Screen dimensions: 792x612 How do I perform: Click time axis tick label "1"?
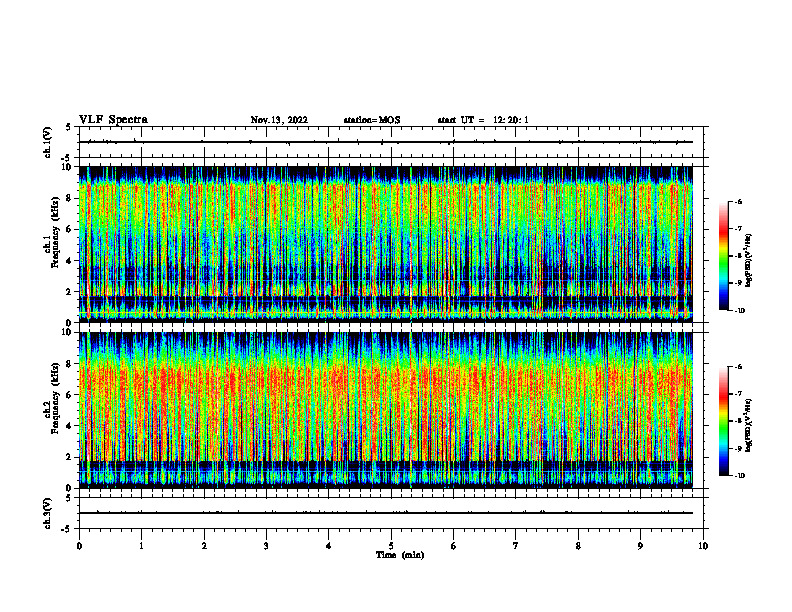(x=141, y=546)
